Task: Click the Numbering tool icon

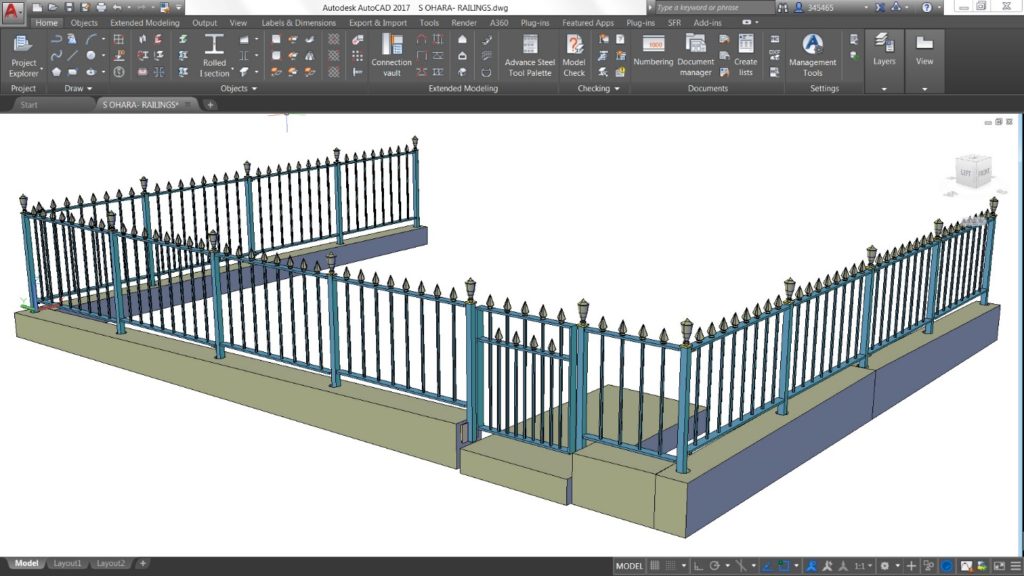Action: [654, 52]
